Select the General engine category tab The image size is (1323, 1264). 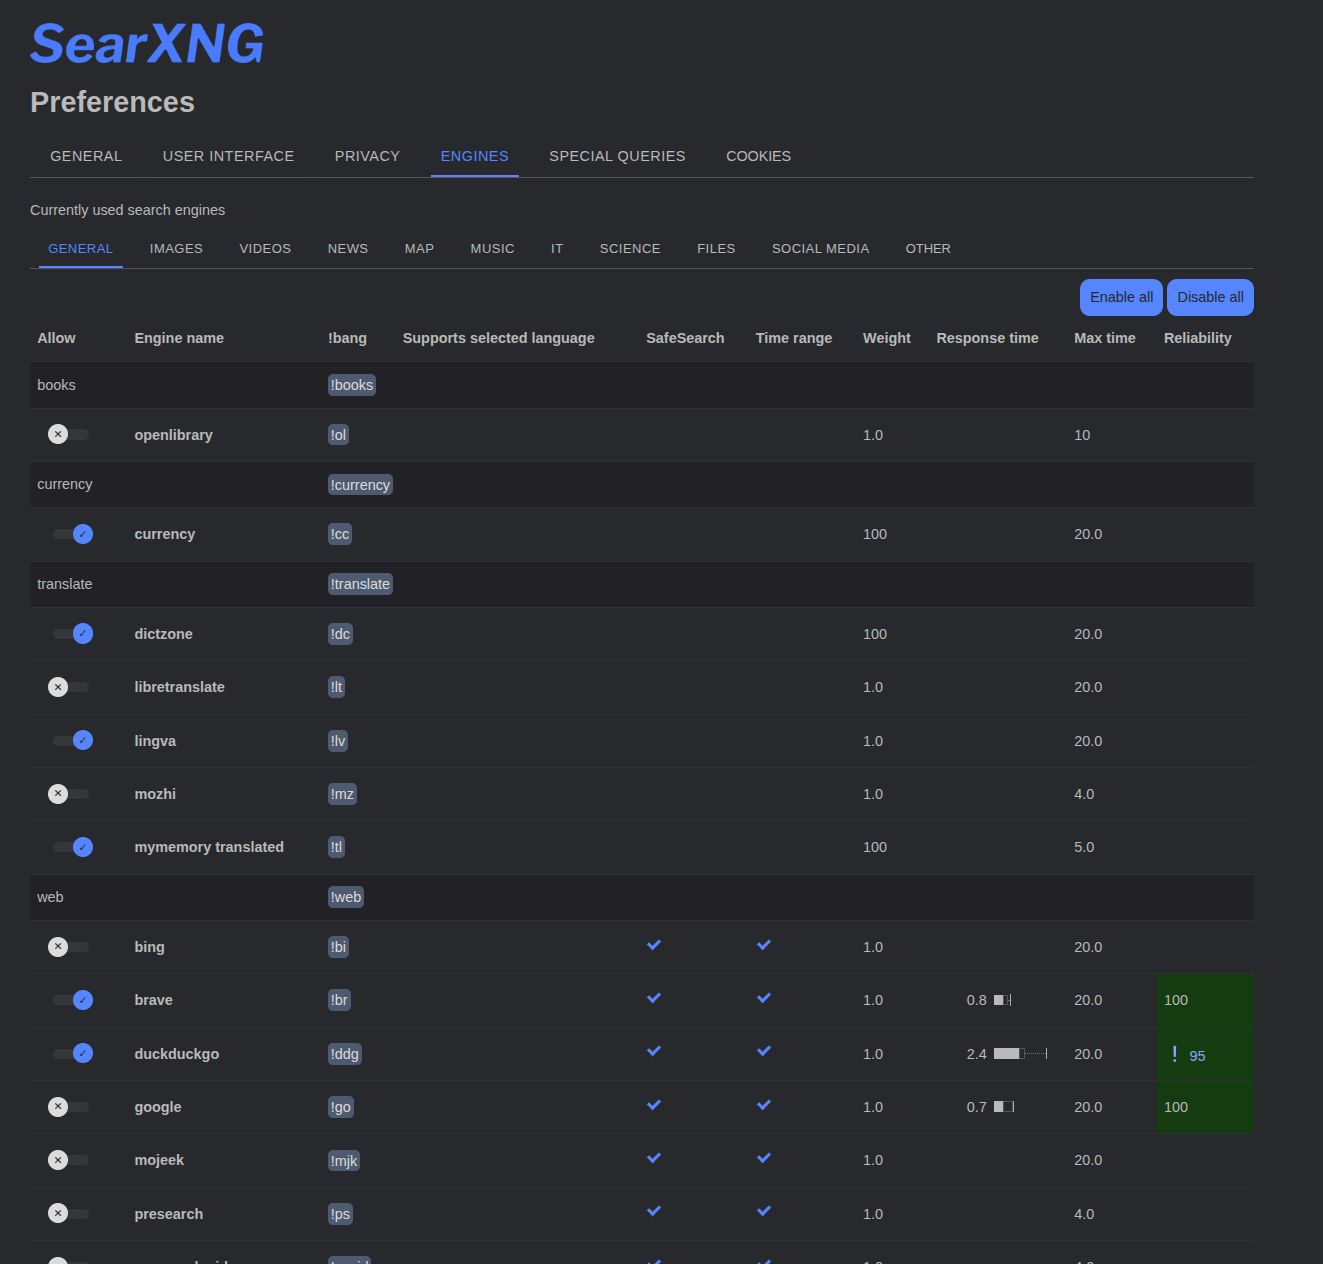click(x=81, y=248)
